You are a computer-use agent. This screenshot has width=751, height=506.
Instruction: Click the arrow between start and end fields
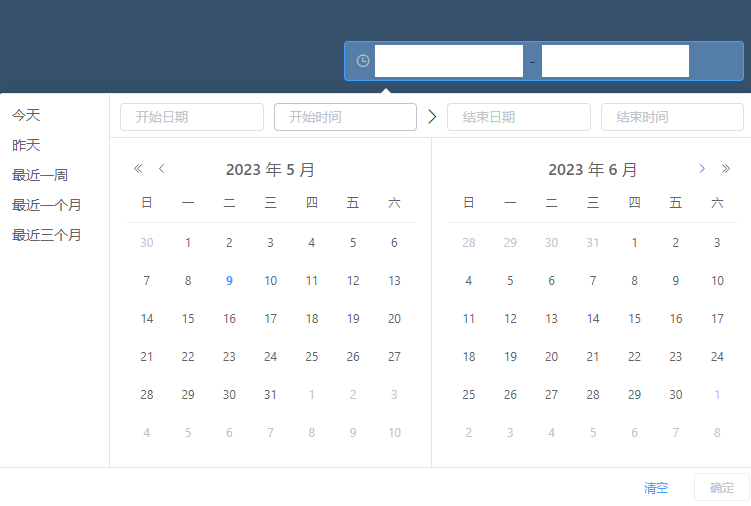432,117
